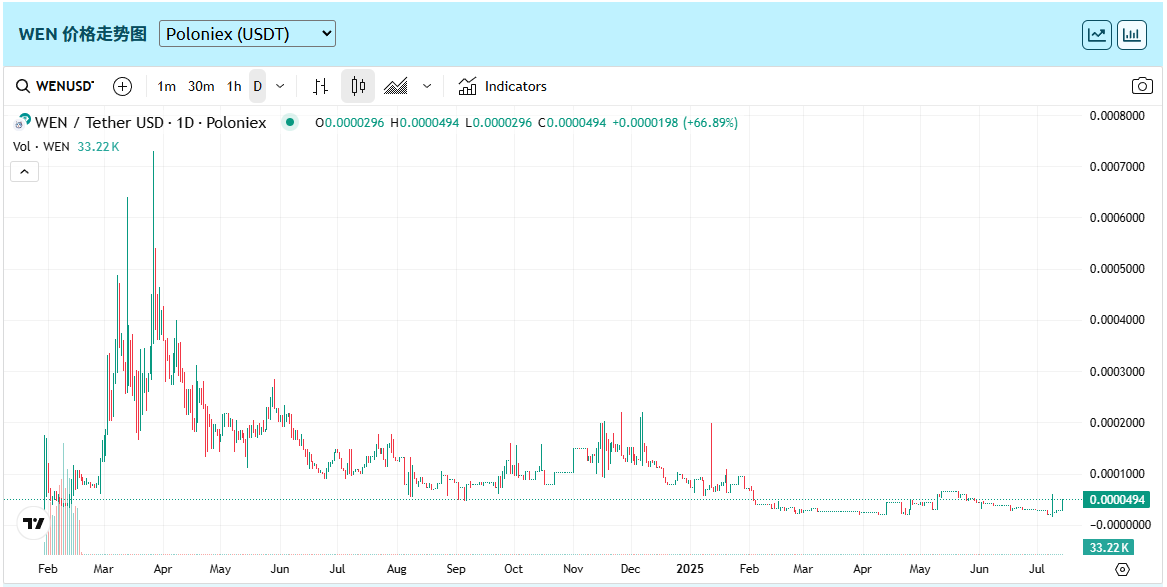1167x587 pixels.
Task: Switch to bar chart view icon
Action: [x=1131, y=35]
